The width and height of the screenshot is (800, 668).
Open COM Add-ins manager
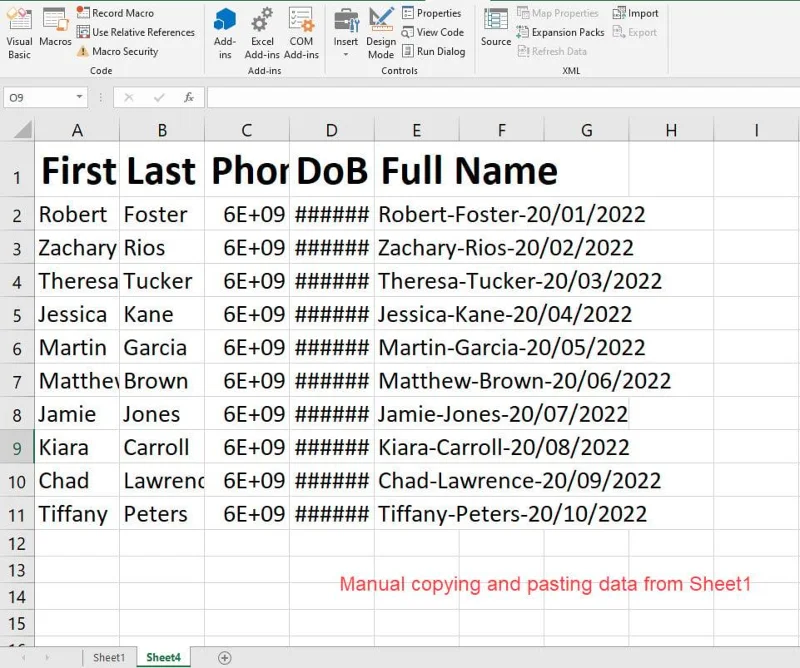[x=301, y=31]
